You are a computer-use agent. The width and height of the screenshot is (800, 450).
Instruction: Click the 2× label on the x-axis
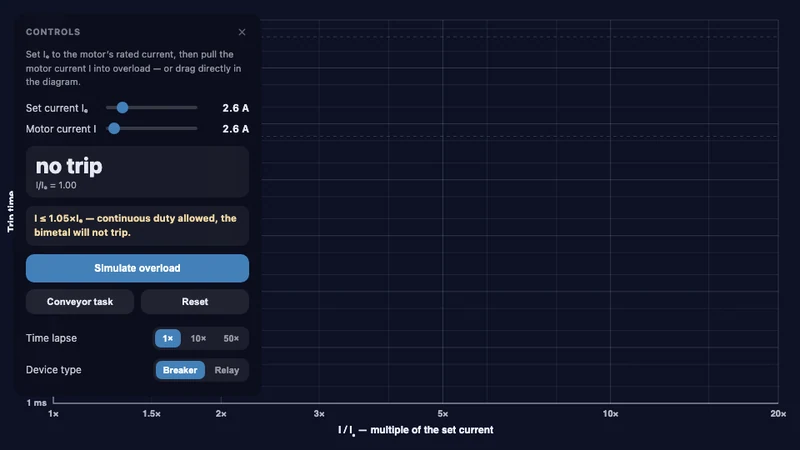coord(221,414)
